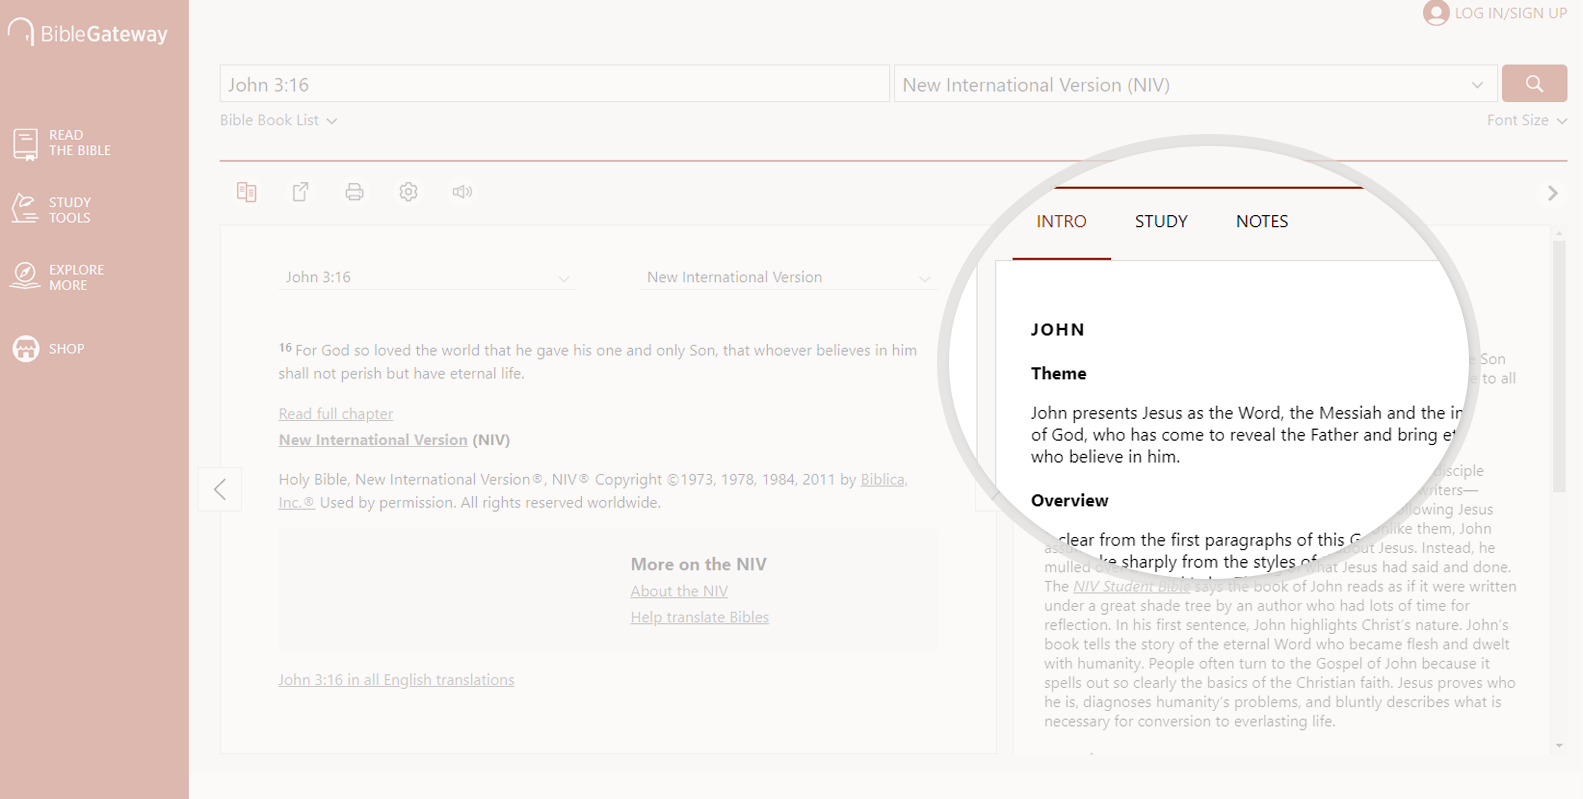Open page options gear icon
Screen dimensions: 1583x799
coord(408,192)
